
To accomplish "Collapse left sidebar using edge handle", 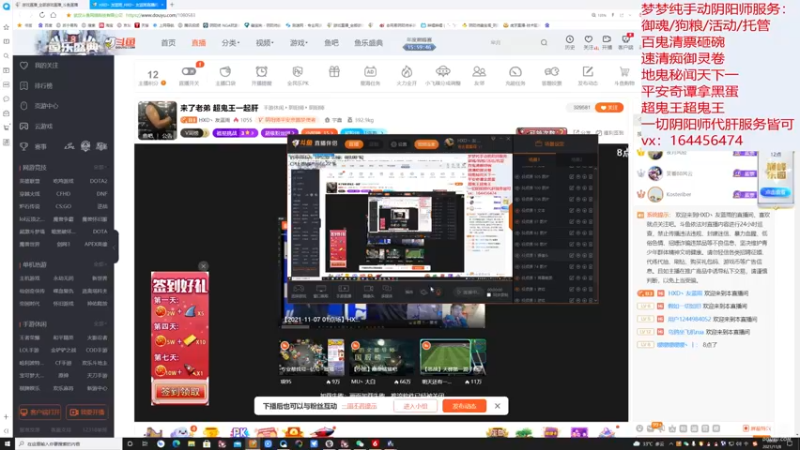I will click(116, 247).
